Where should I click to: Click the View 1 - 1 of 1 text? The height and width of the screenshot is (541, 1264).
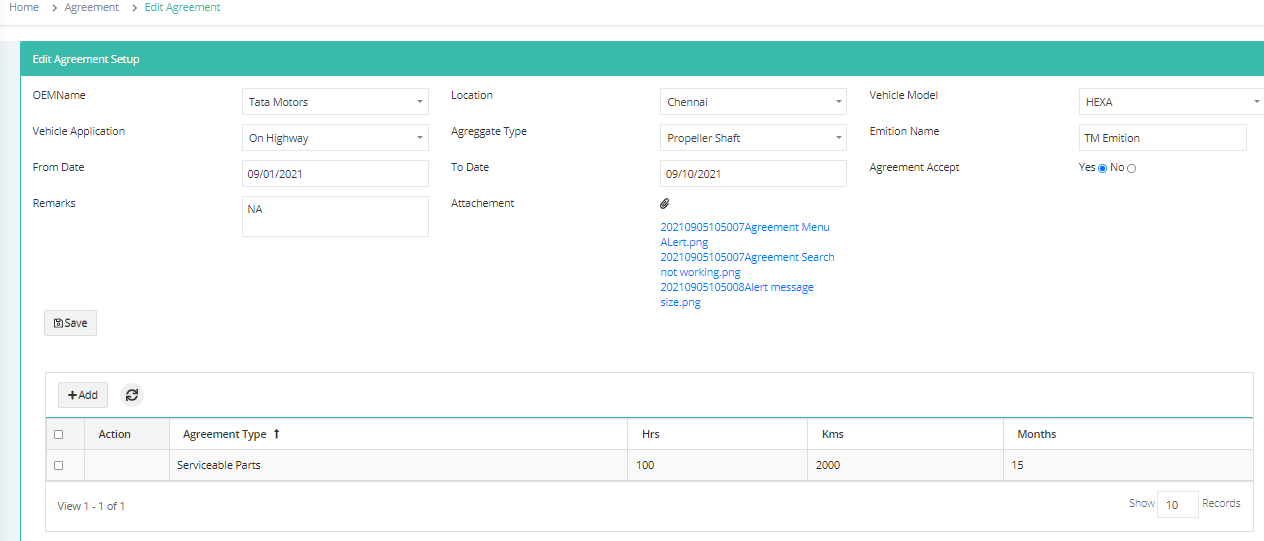(91, 506)
